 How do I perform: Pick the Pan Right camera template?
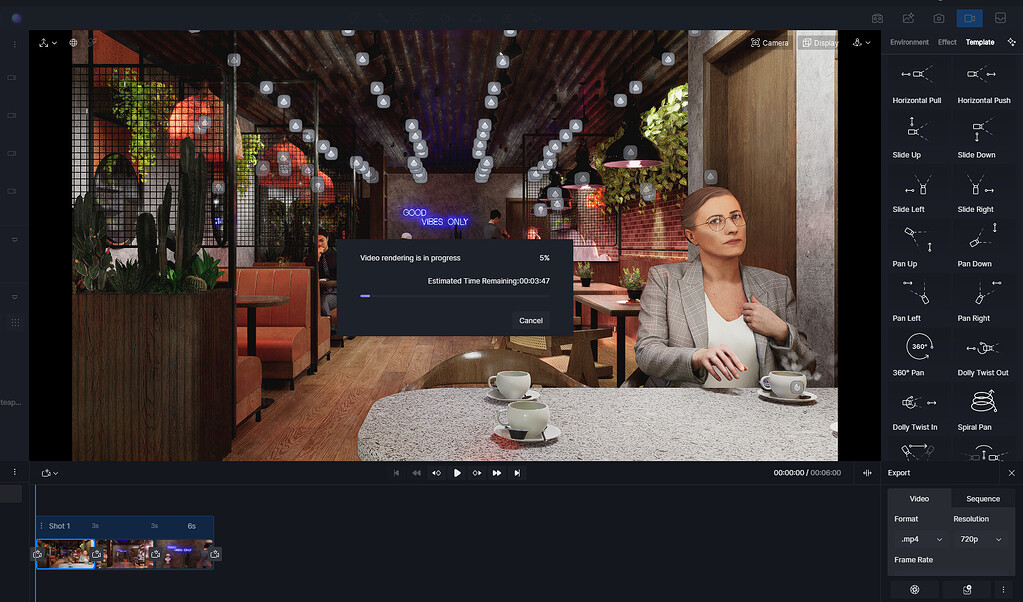click(983, 297)
